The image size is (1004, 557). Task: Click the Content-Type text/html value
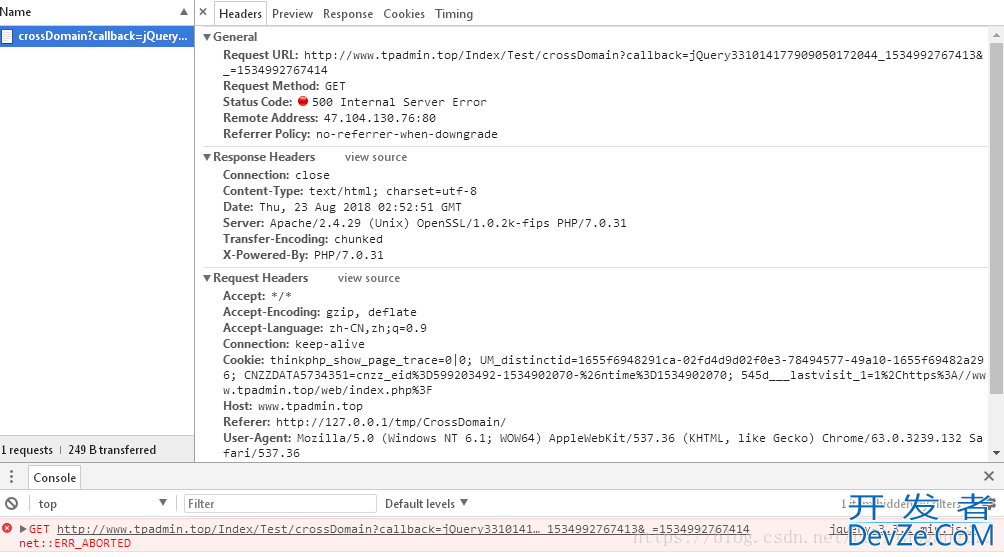click(393, 191)
